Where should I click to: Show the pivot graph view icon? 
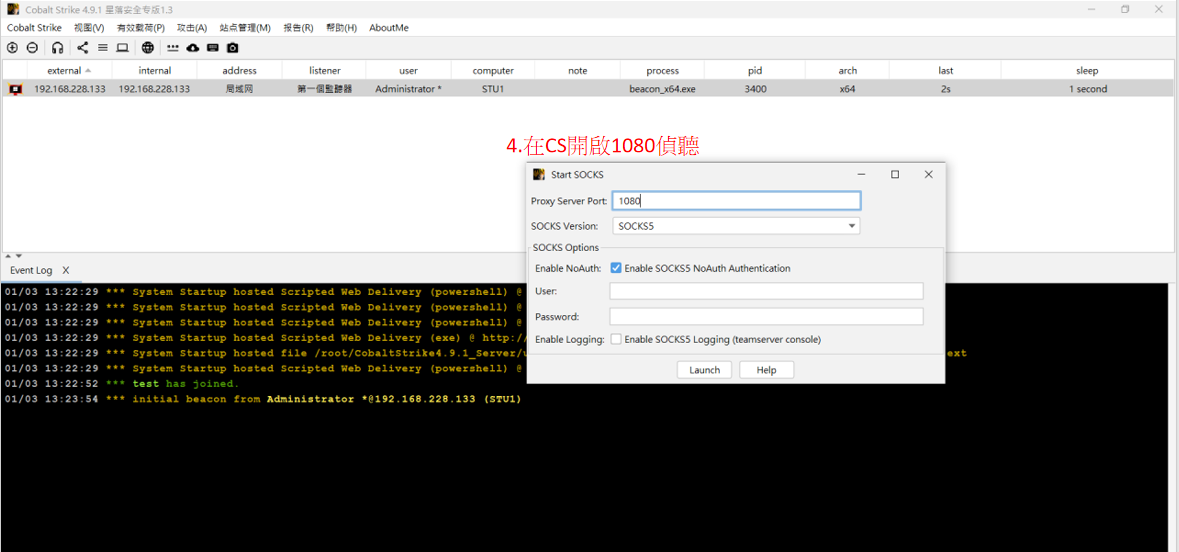pyautogui.click(x=83, y=47)
